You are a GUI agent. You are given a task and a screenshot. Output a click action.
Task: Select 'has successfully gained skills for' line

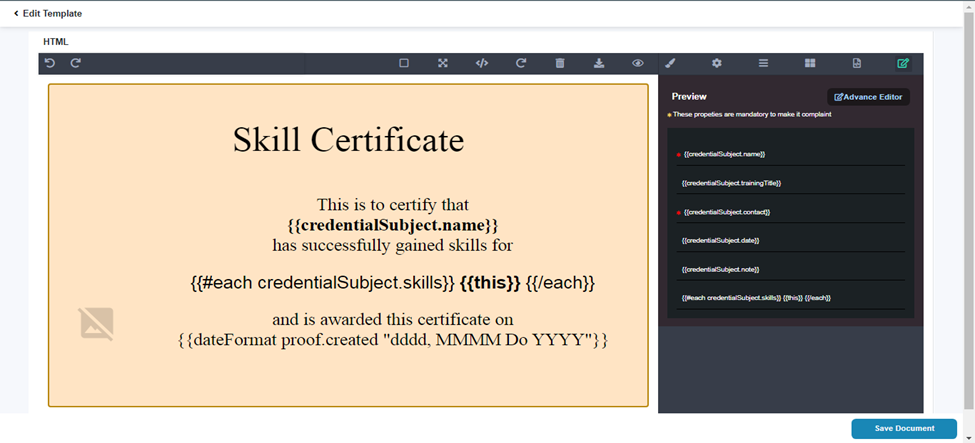pos(392,245)
